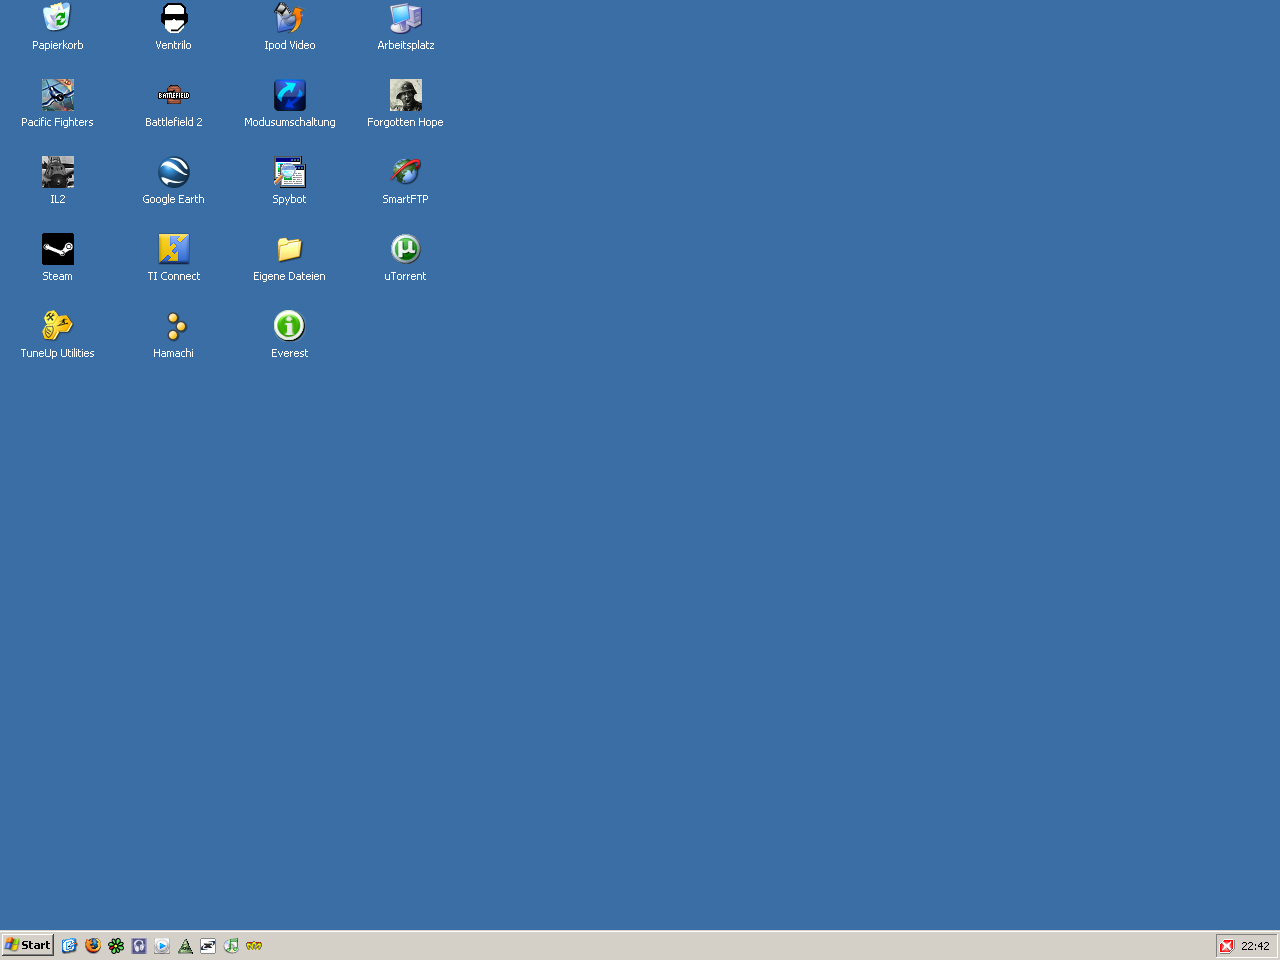The height and width of the screenshot is (960, 1280).
Task: Click the Battlefield 2 desktop icon
Action: 174,95
